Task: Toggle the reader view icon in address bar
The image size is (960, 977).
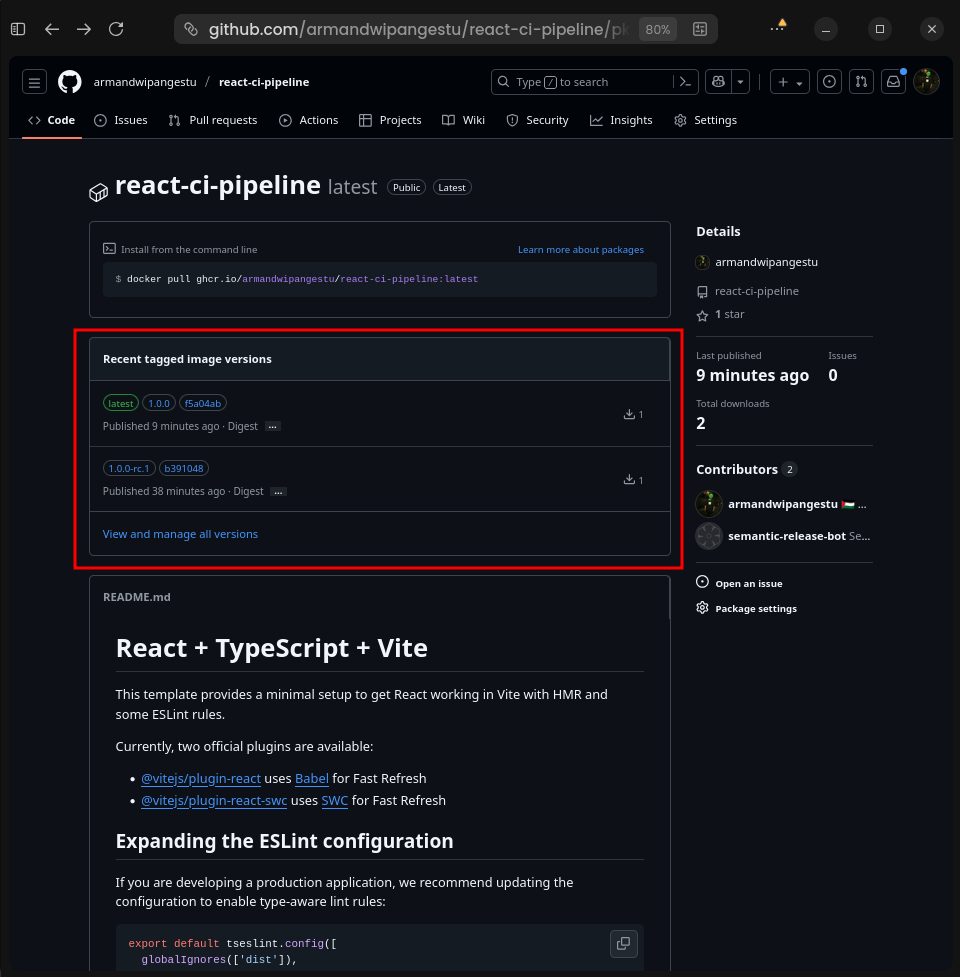Action: [x=700, y=29]
